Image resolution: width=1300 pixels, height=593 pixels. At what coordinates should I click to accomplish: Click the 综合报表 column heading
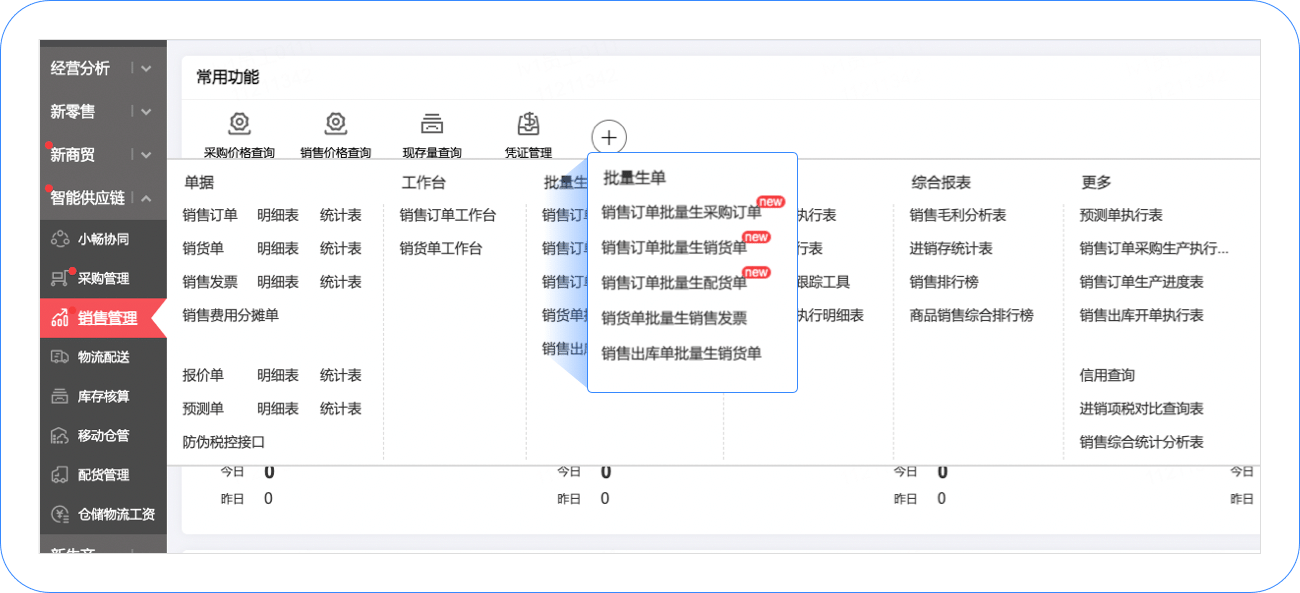tap(941, 183)
